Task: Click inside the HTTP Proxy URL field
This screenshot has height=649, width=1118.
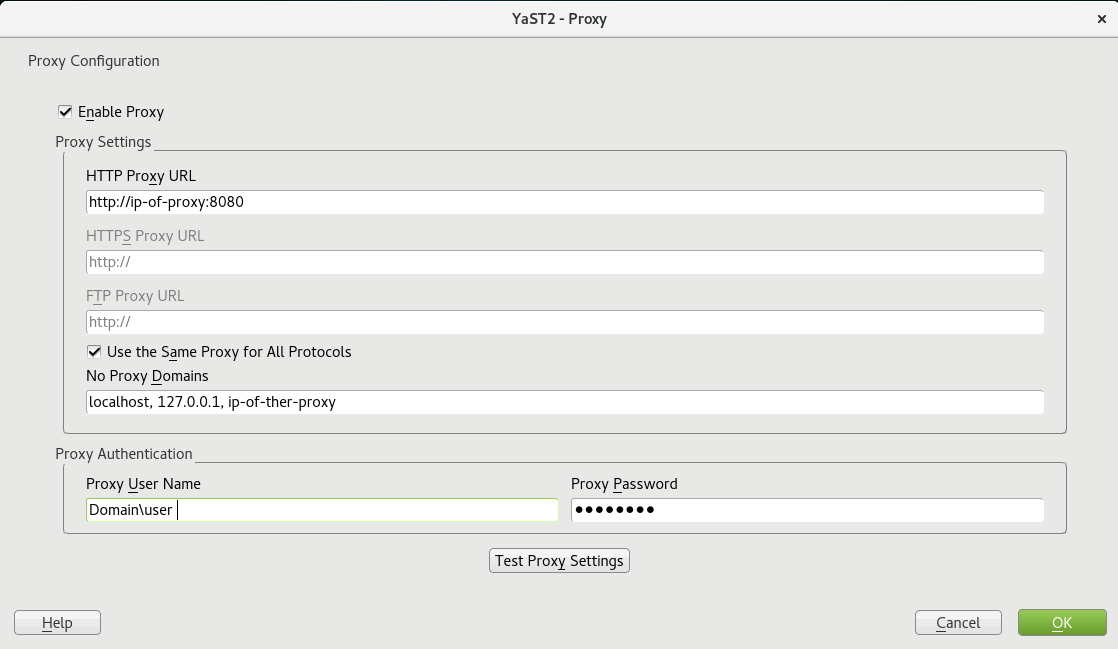Action: click(565, 202)
